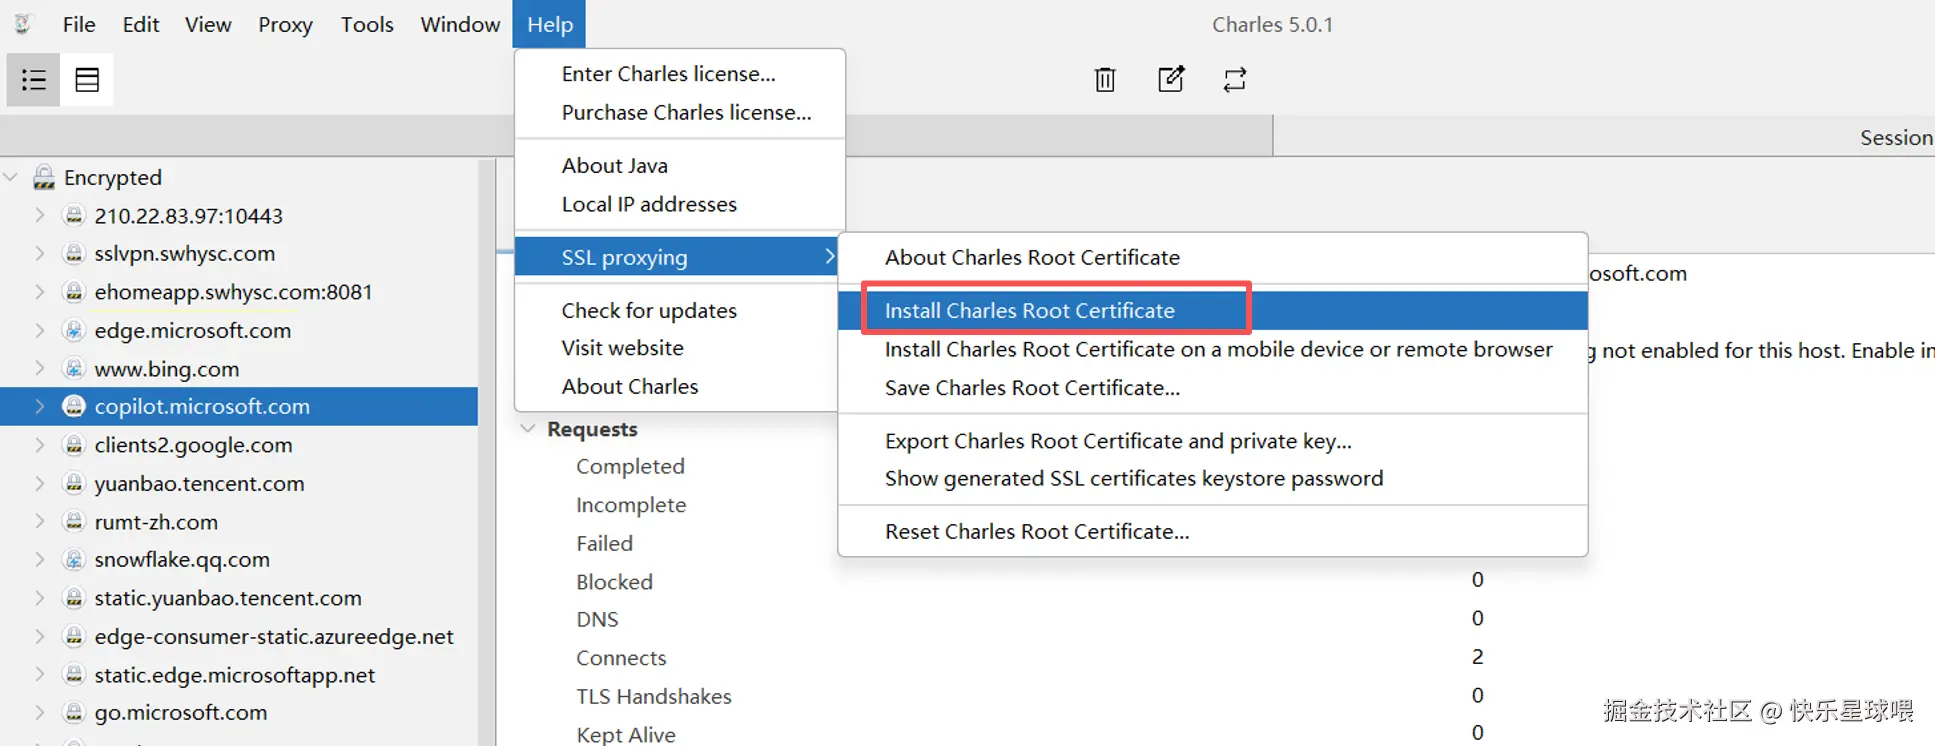
Task: Expand the 210.22.83.97:10443 host node
Action: coord(40,215)
